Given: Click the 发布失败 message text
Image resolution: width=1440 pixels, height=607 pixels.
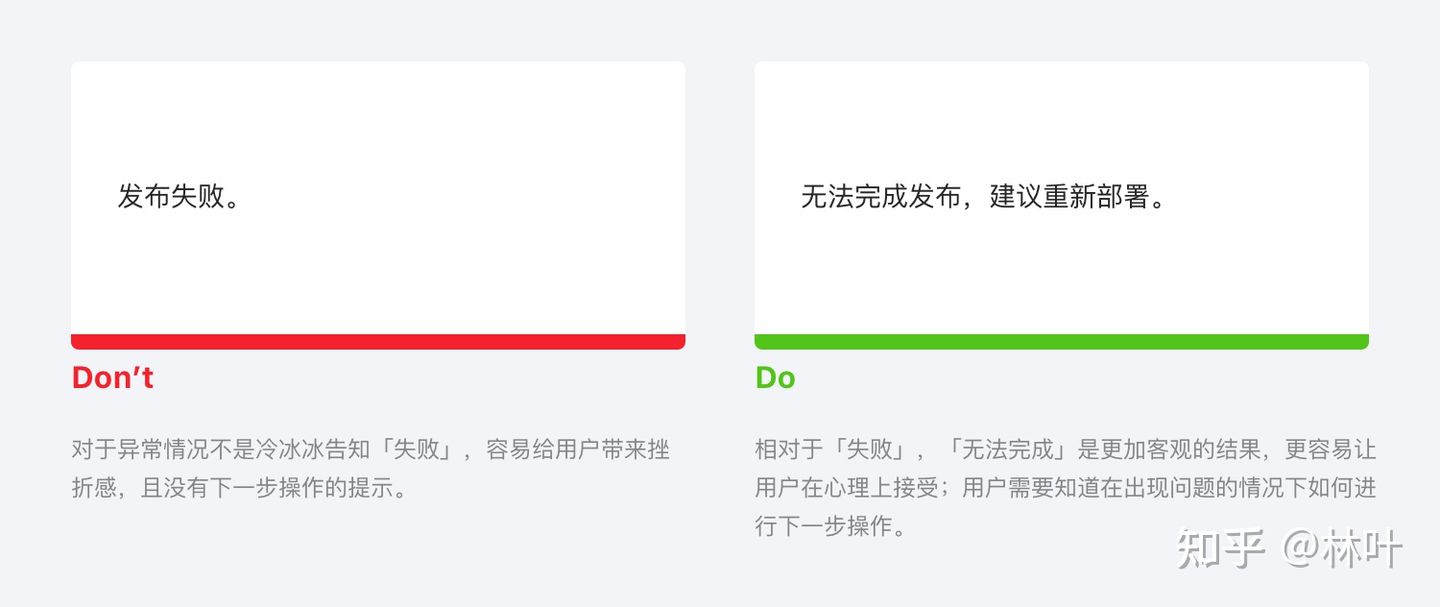Looking at the screenshot, I should pyautogui.click(x=180, y=196).
